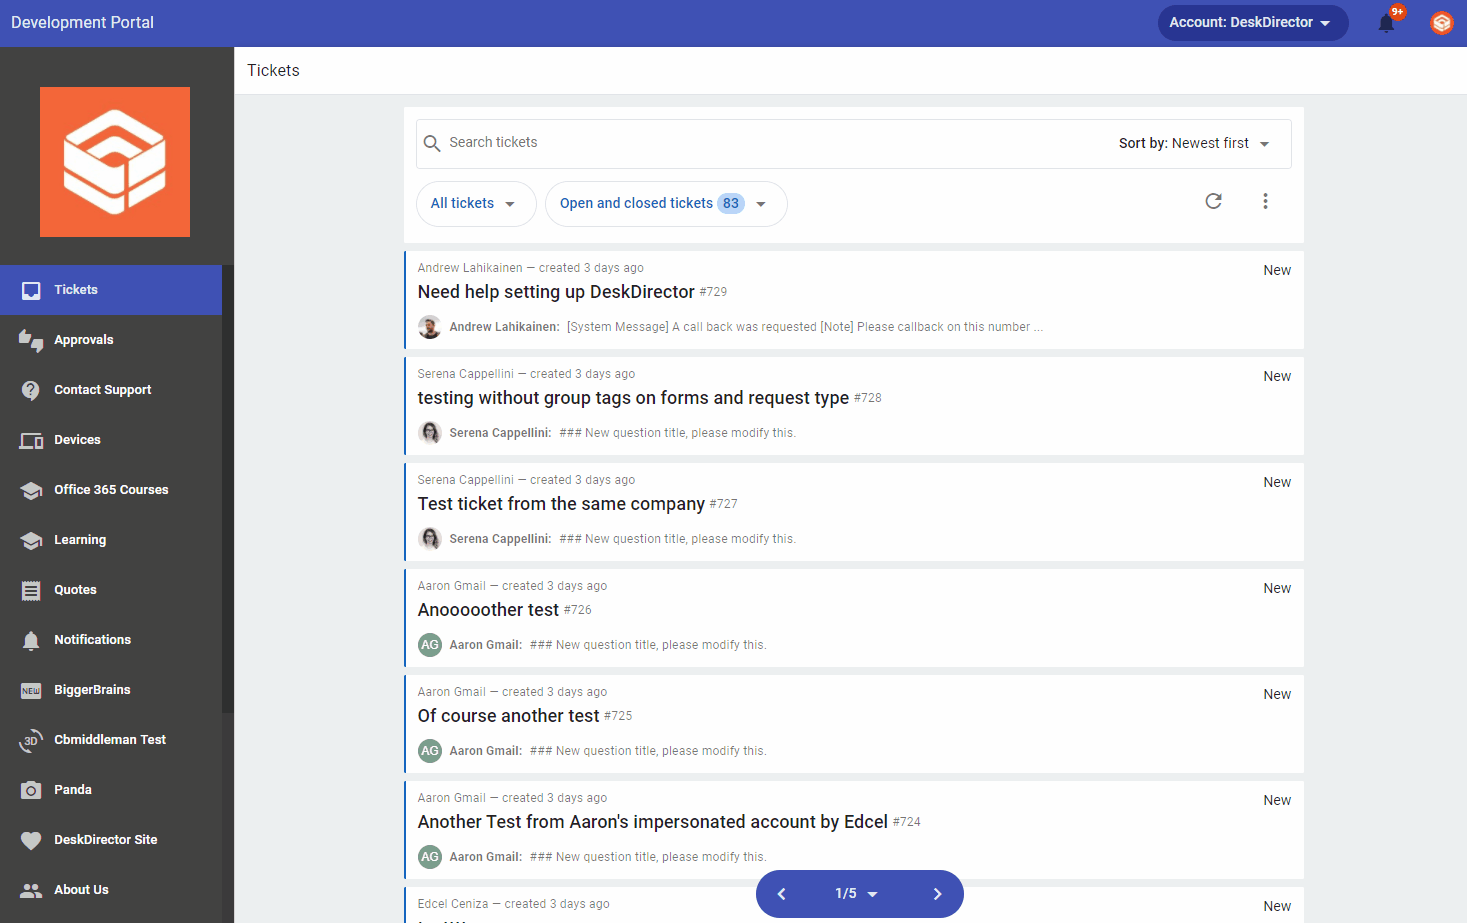1467x923 pixels.
Task: Select Tickets label in the sidebar
Action: (76, 290)
